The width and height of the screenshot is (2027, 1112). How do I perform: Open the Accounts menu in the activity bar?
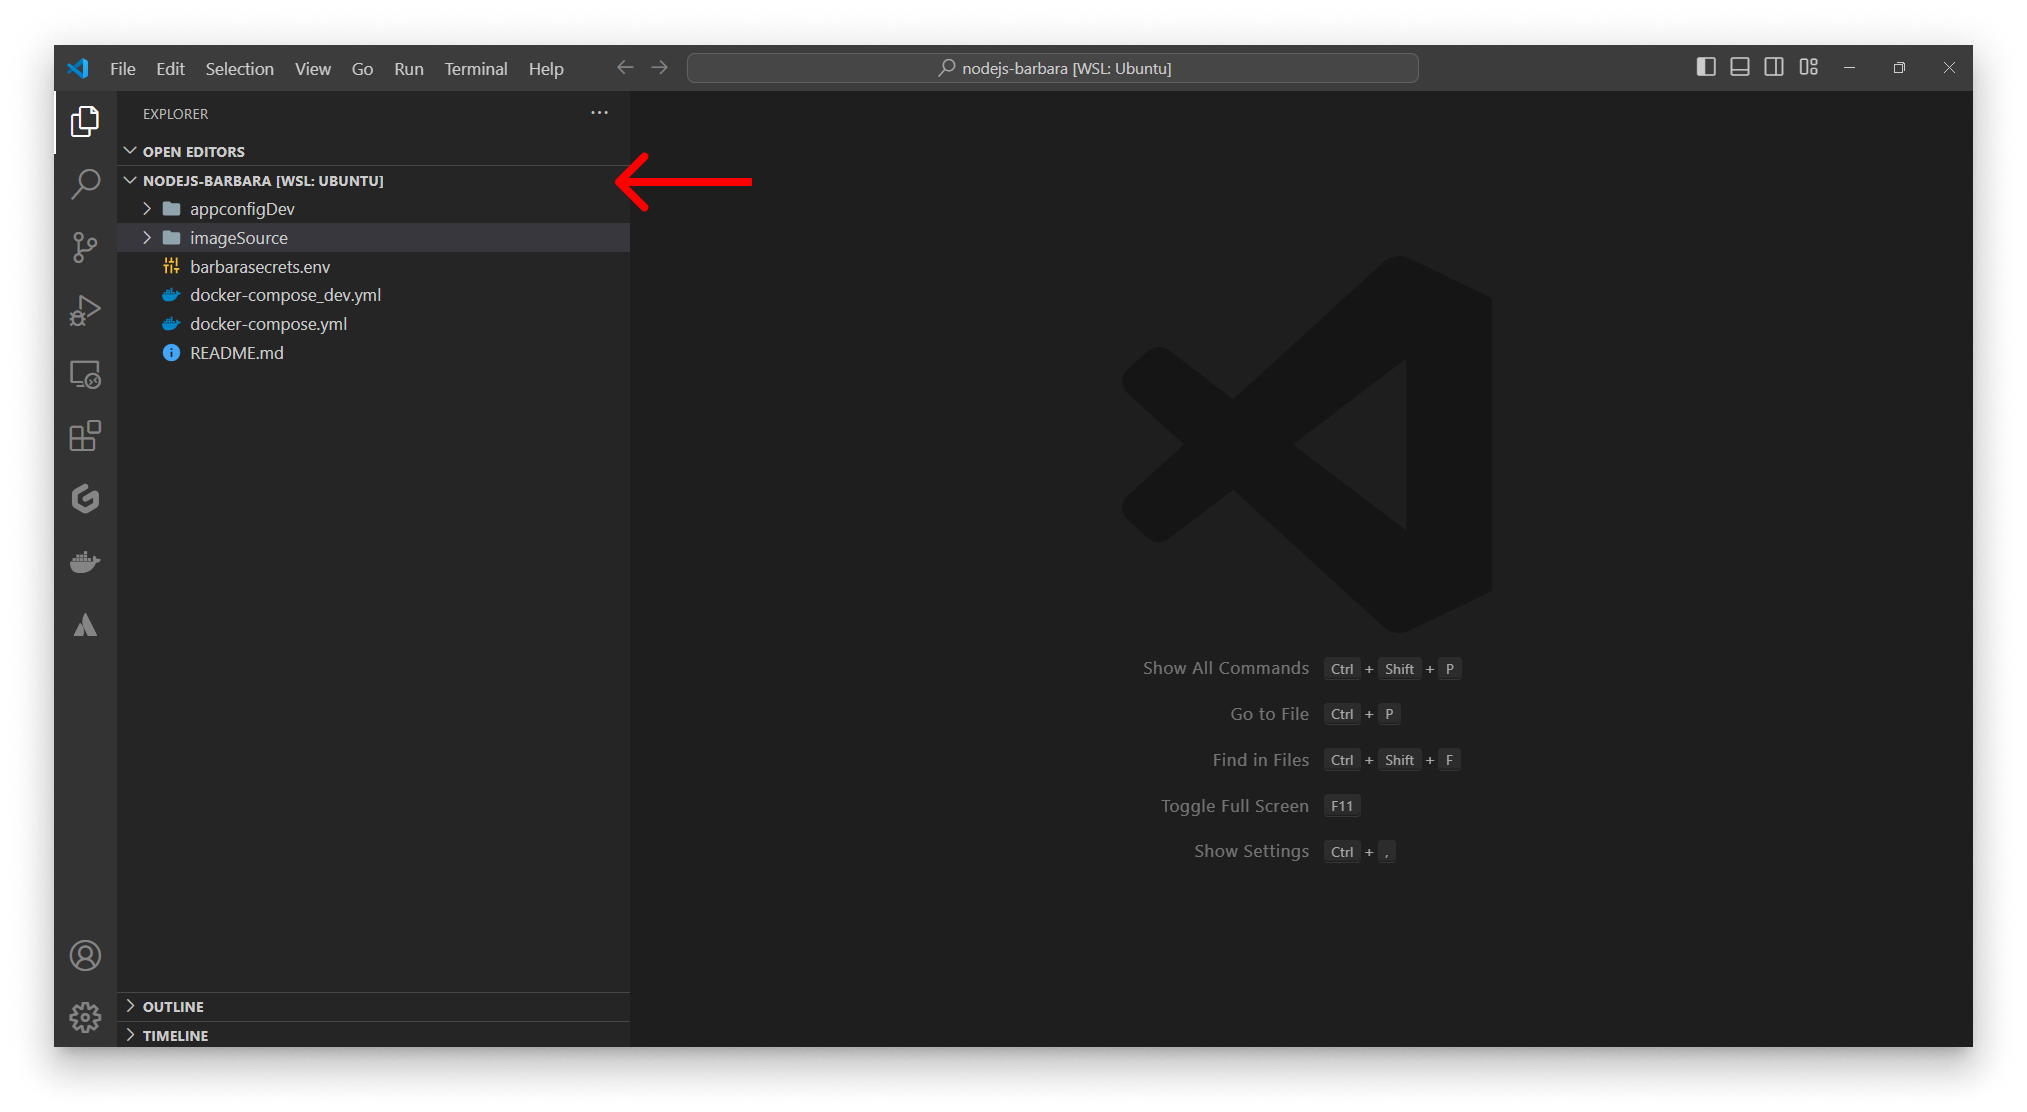(86, 955)
